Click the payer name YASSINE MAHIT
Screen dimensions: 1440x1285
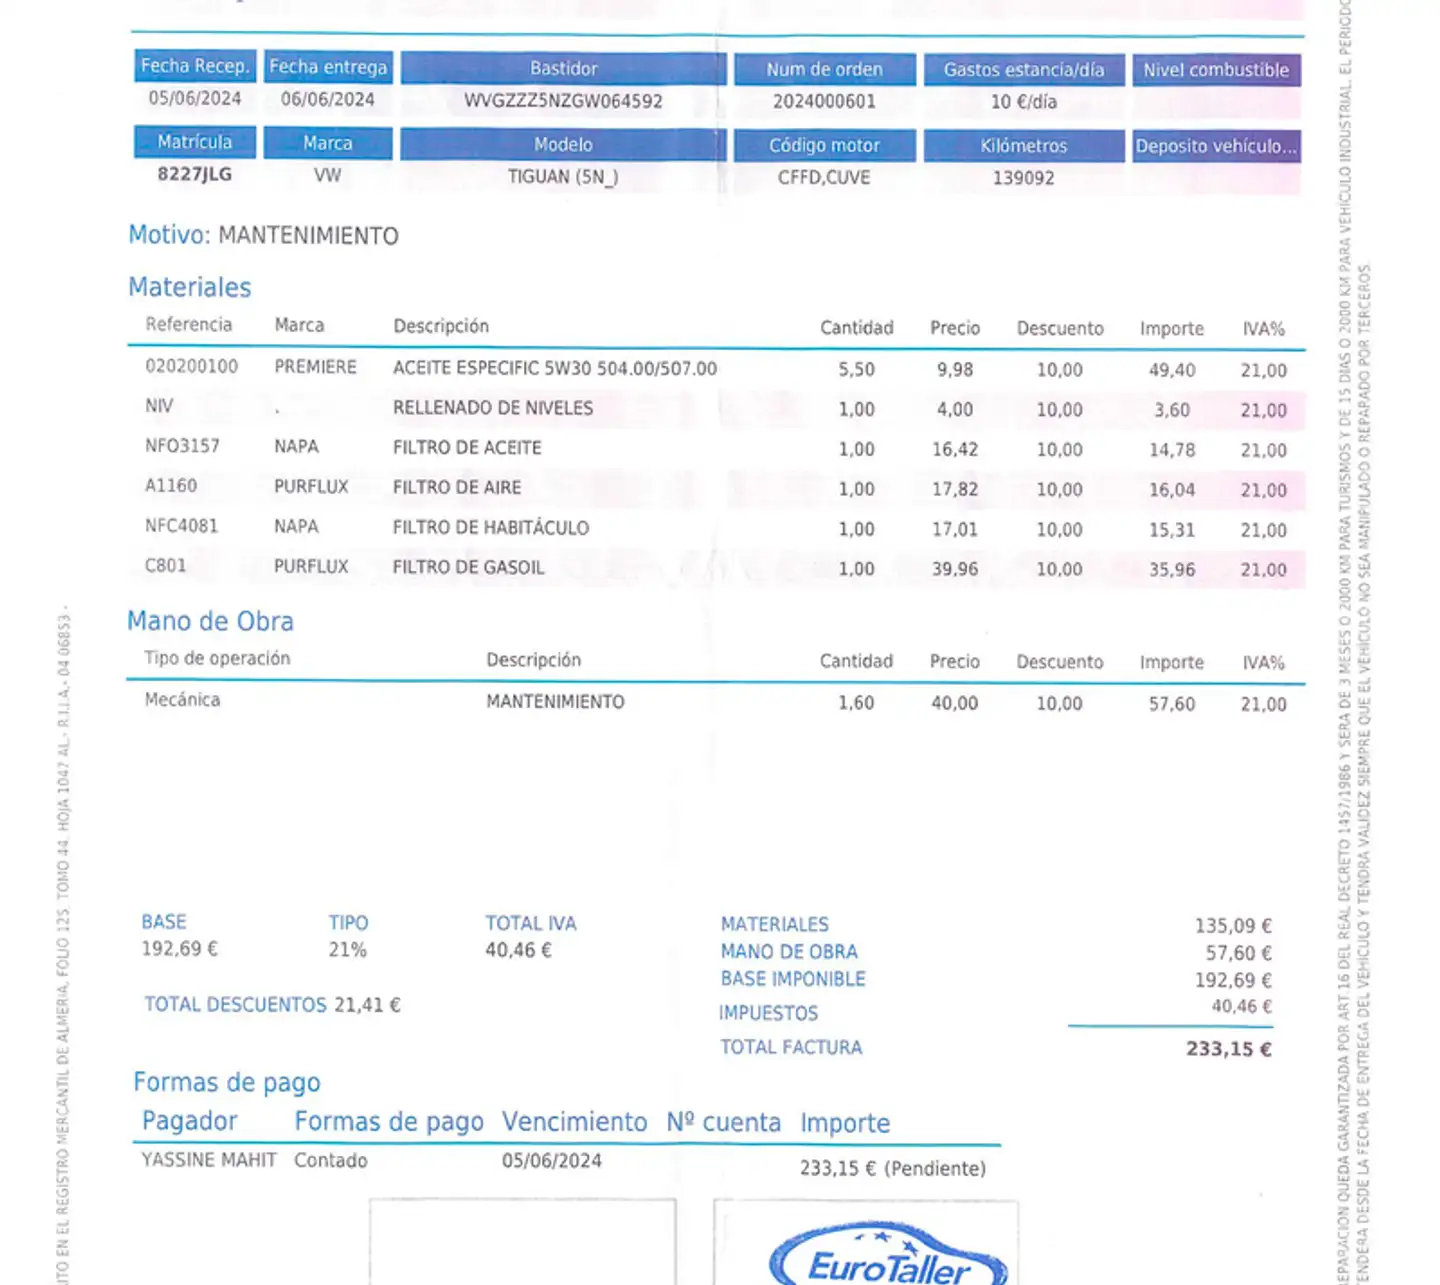(209, 1160)
